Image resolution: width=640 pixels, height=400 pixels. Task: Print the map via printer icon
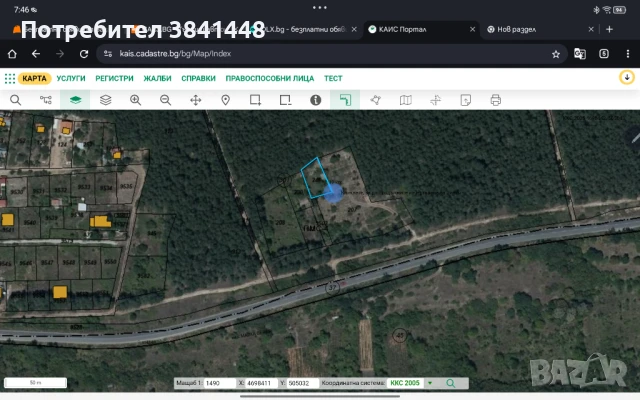click(x=496, y=100)
